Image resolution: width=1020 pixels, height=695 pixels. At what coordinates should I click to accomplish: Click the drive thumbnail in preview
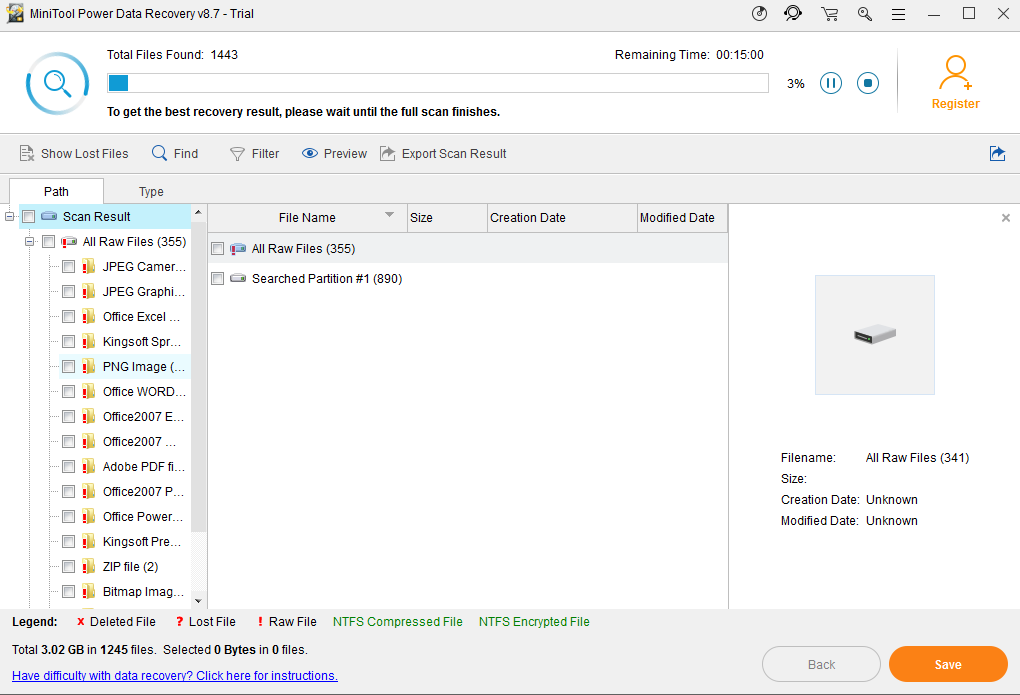(875, 334)
